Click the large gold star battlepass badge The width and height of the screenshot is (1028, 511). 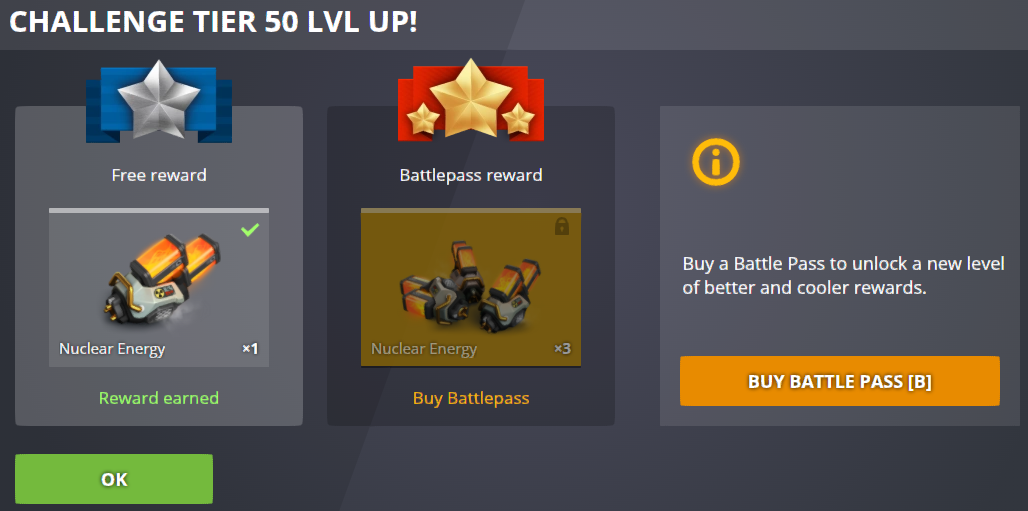(x=471, y=98)
